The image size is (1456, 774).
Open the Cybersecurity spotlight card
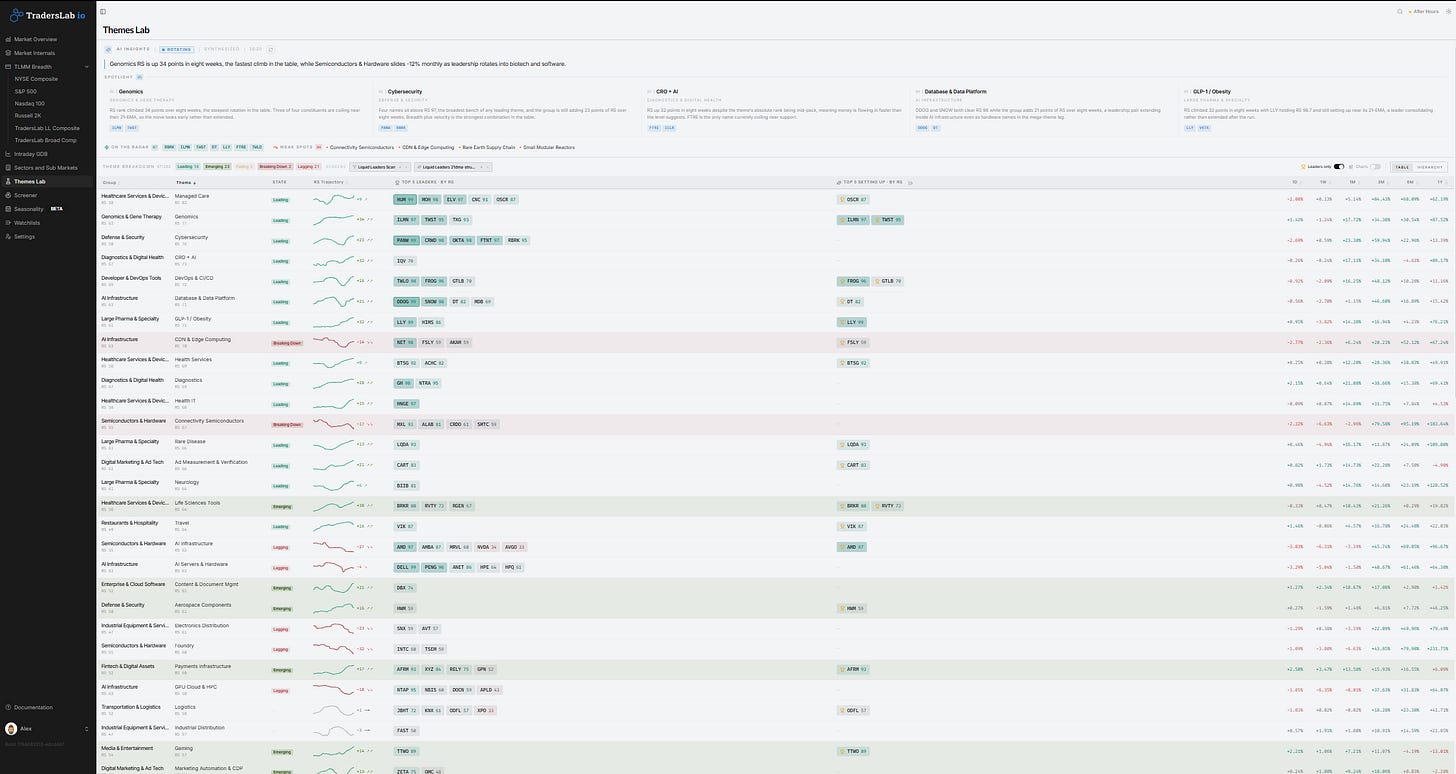click(507, 109)
